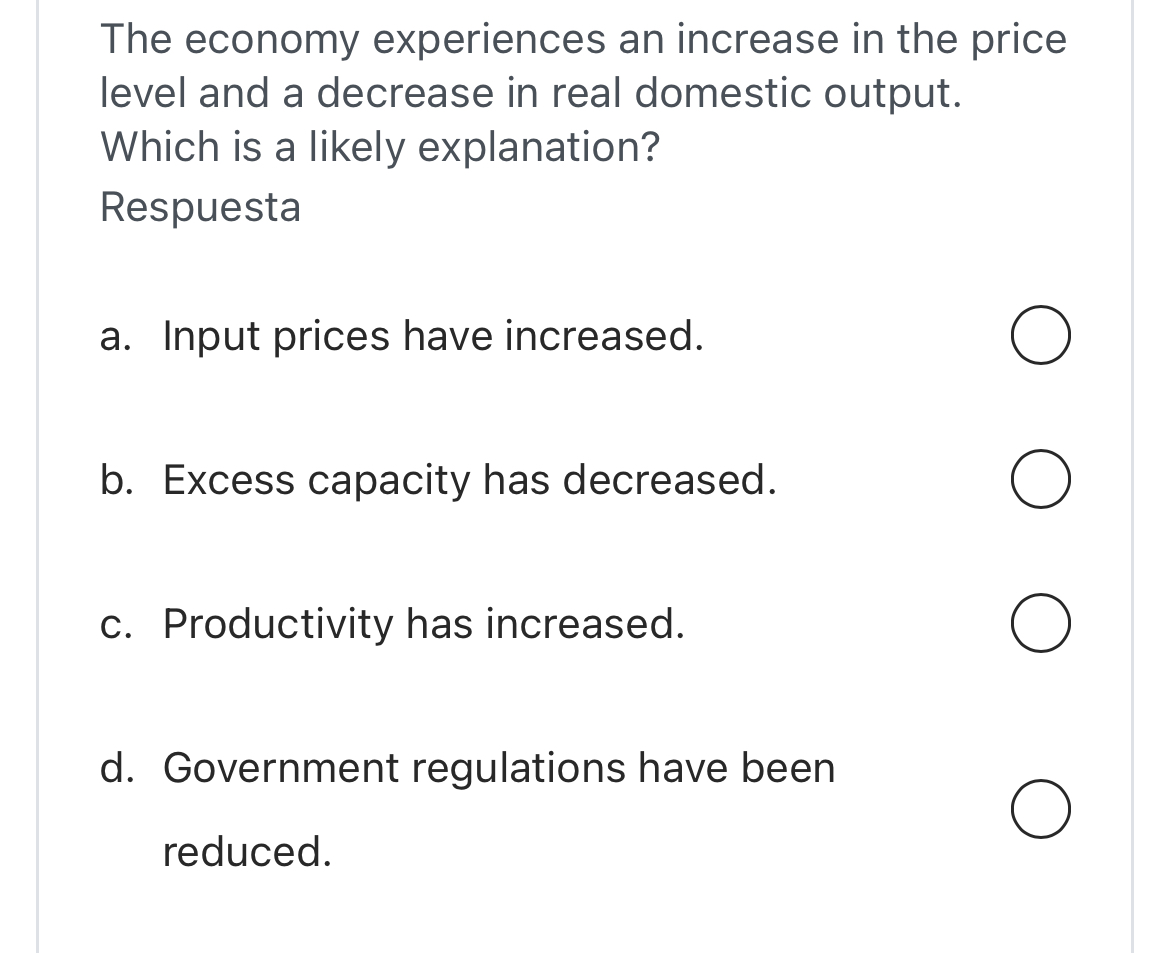Select the radio button for option c
The width and height of the screenshot is (1170, 953).
point(1040,623)
